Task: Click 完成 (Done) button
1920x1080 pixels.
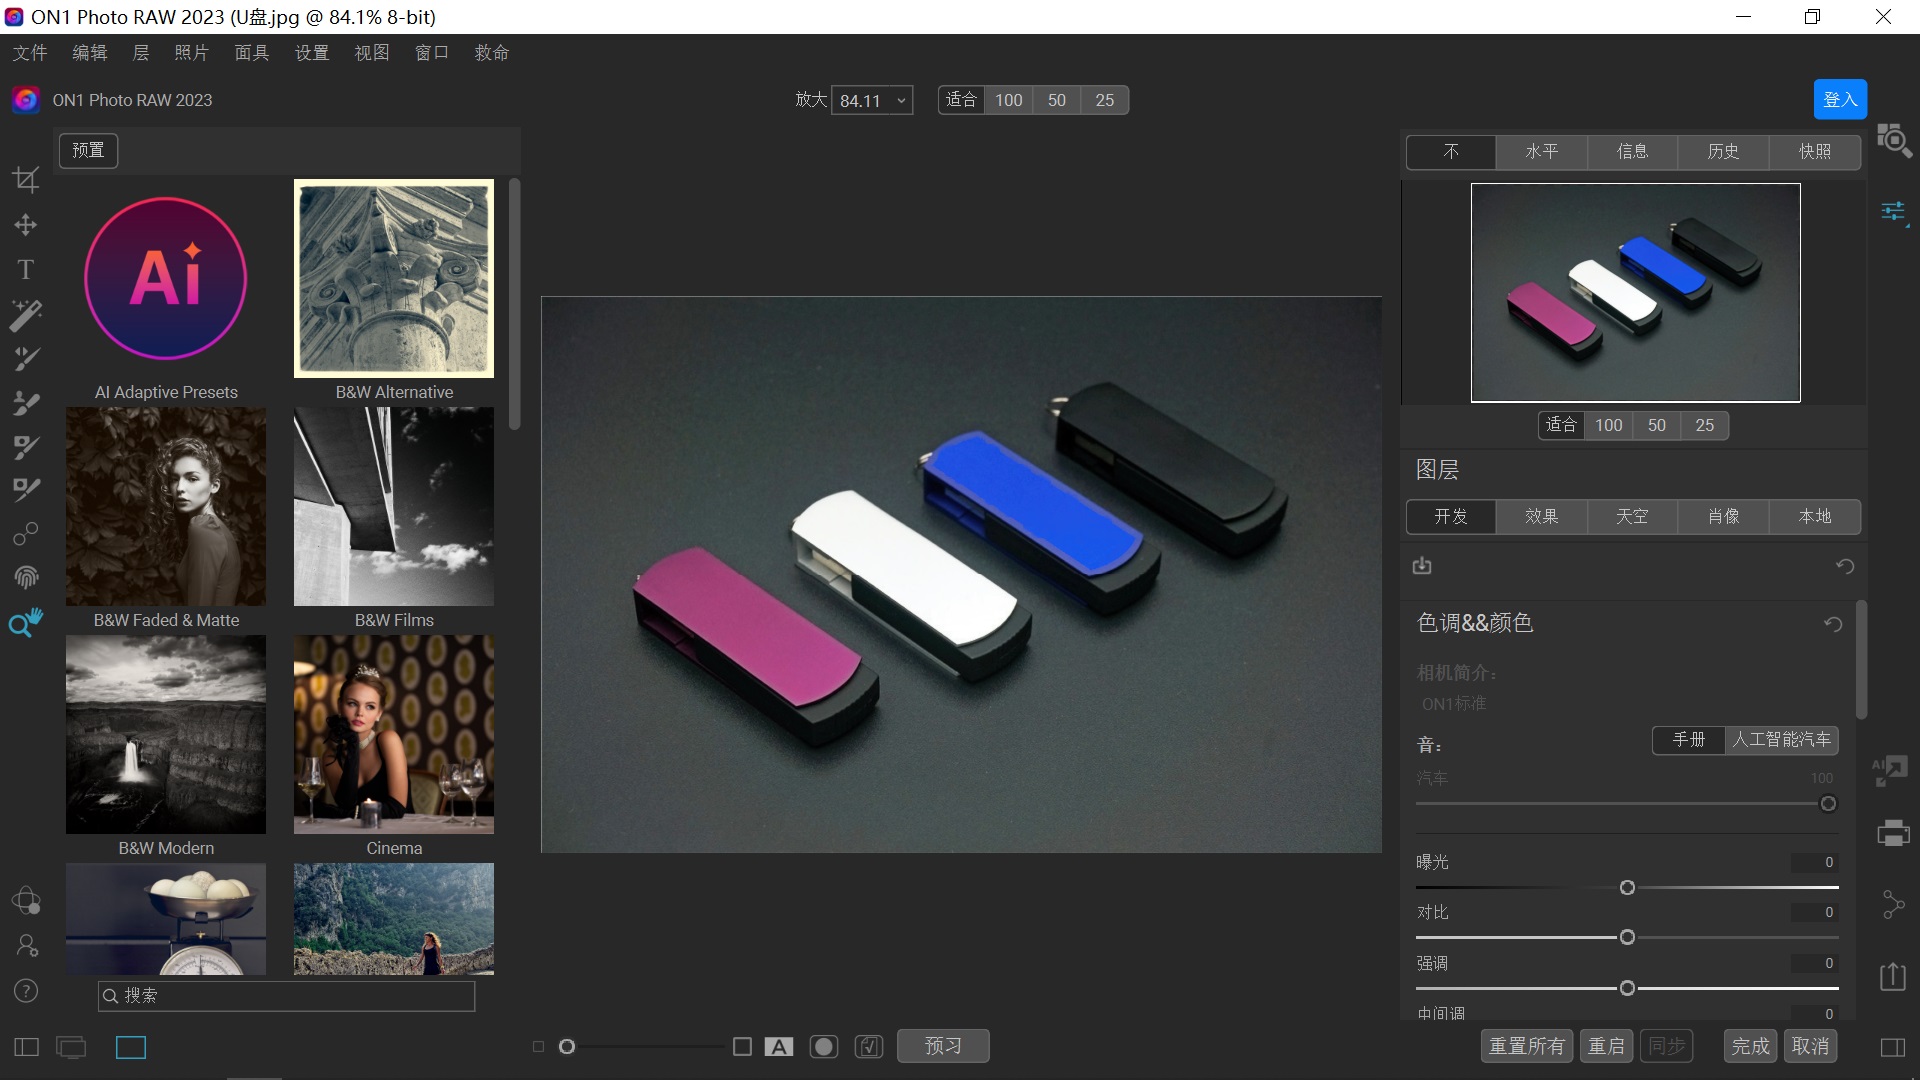Action: pyautogui.click(x=1750, y=1046)
